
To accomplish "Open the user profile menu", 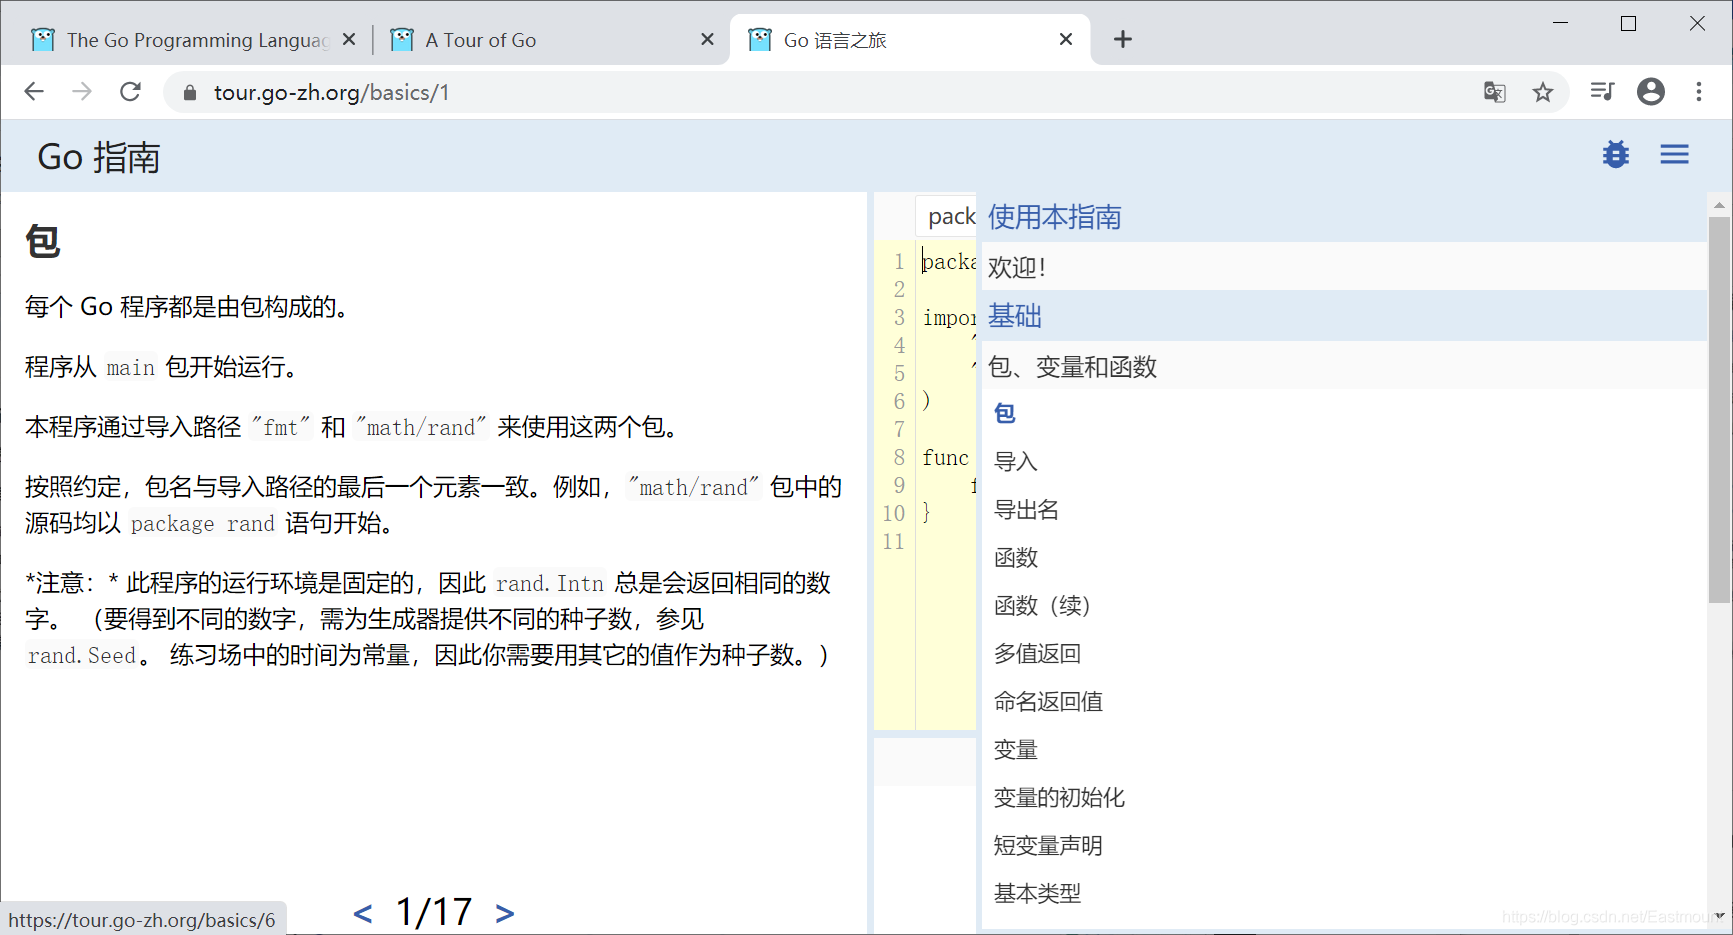I will [x=1651, y=92].
